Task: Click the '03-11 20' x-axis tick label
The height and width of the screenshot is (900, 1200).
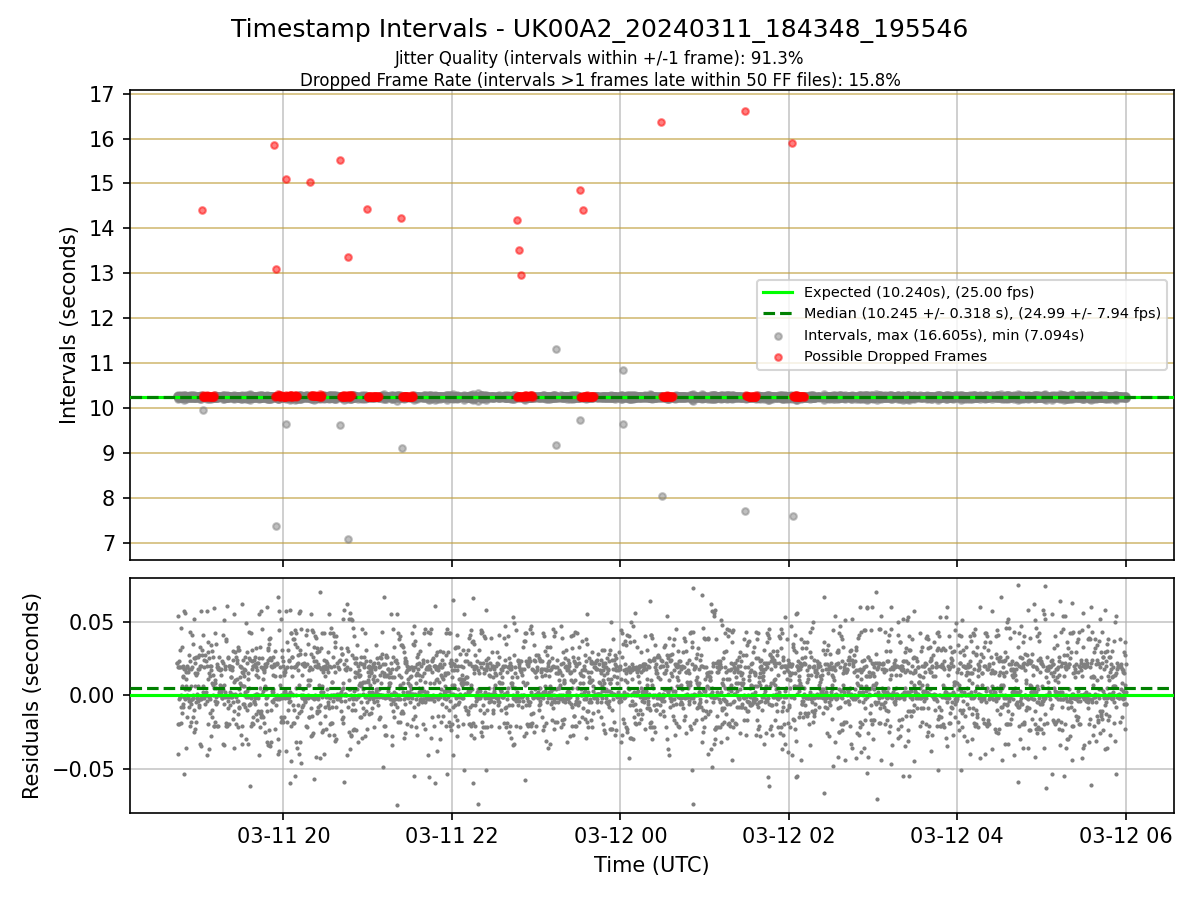Action: point(282,836)
